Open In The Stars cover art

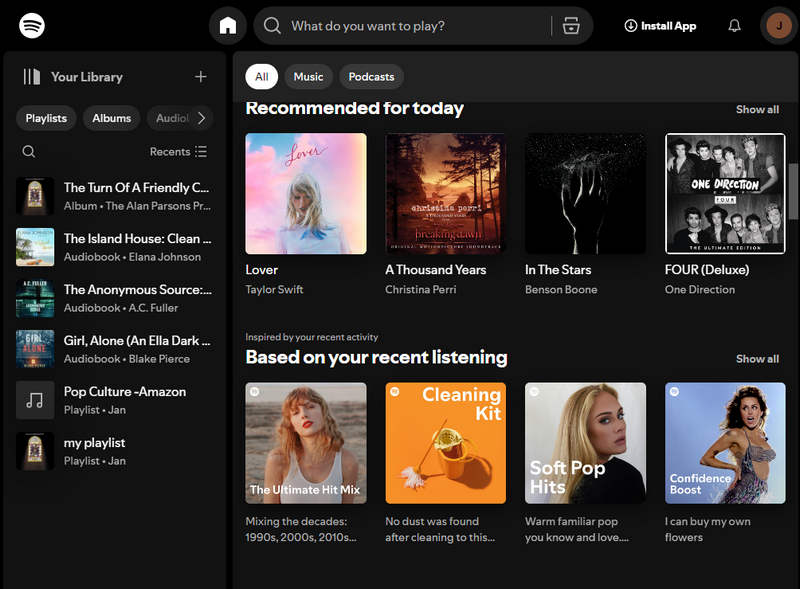(585, 193)
